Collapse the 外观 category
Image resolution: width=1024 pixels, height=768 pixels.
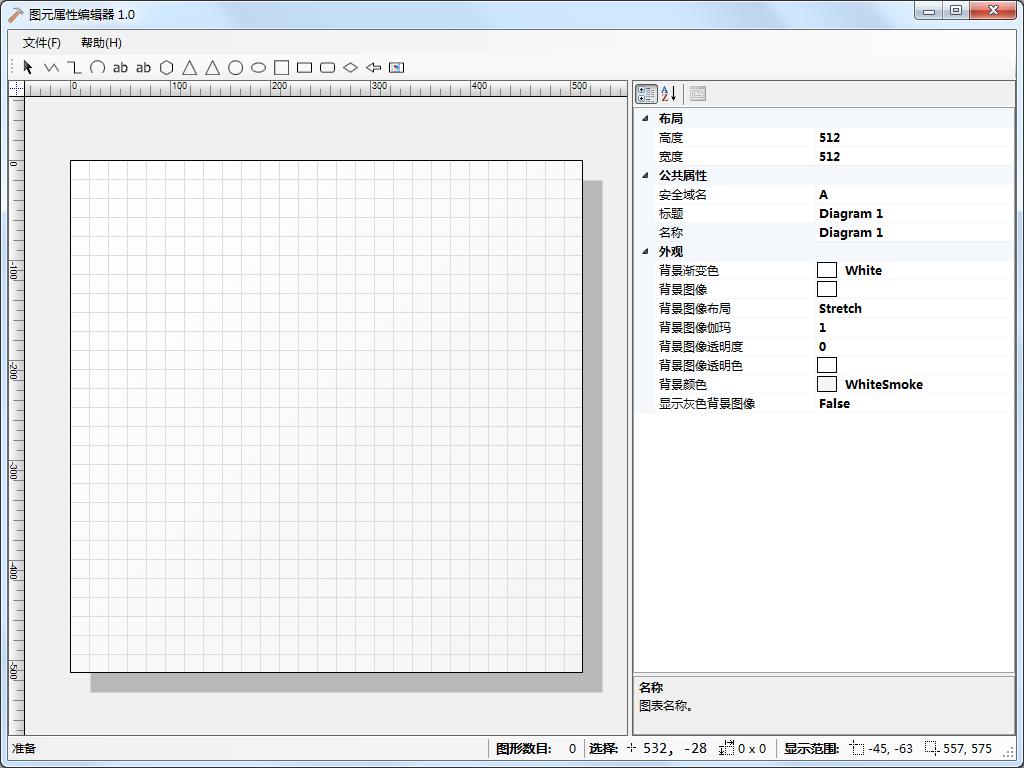pyautogui.click(x=645, y=251)
